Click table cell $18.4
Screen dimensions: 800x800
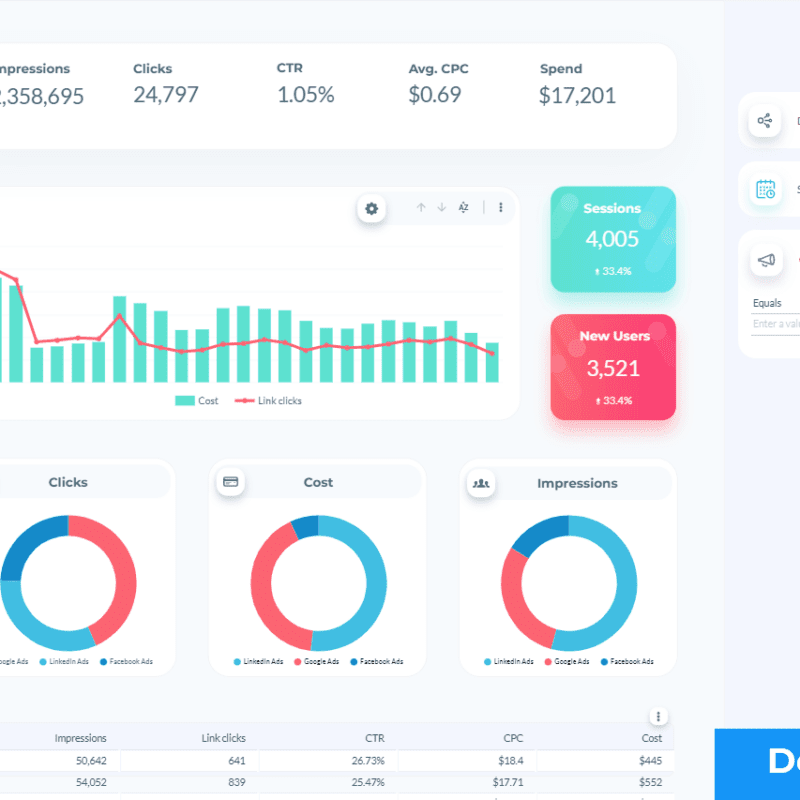[511, 761]
